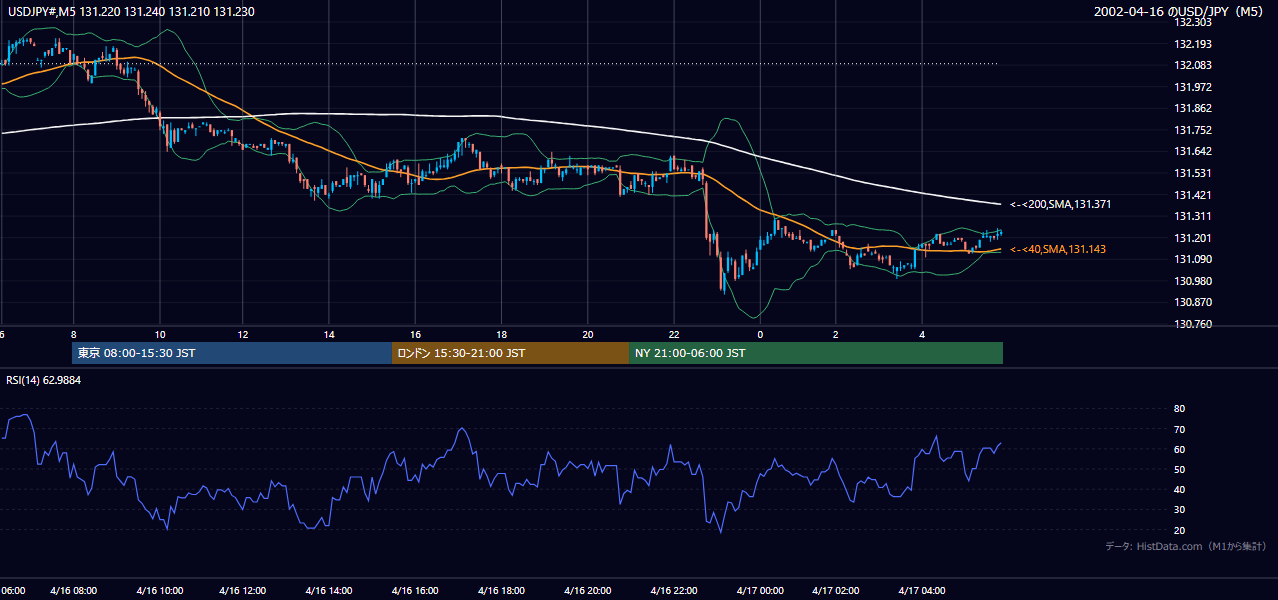Select the 200 SMA 131.371 label

pyautogui.click(x=1060, y=204)
